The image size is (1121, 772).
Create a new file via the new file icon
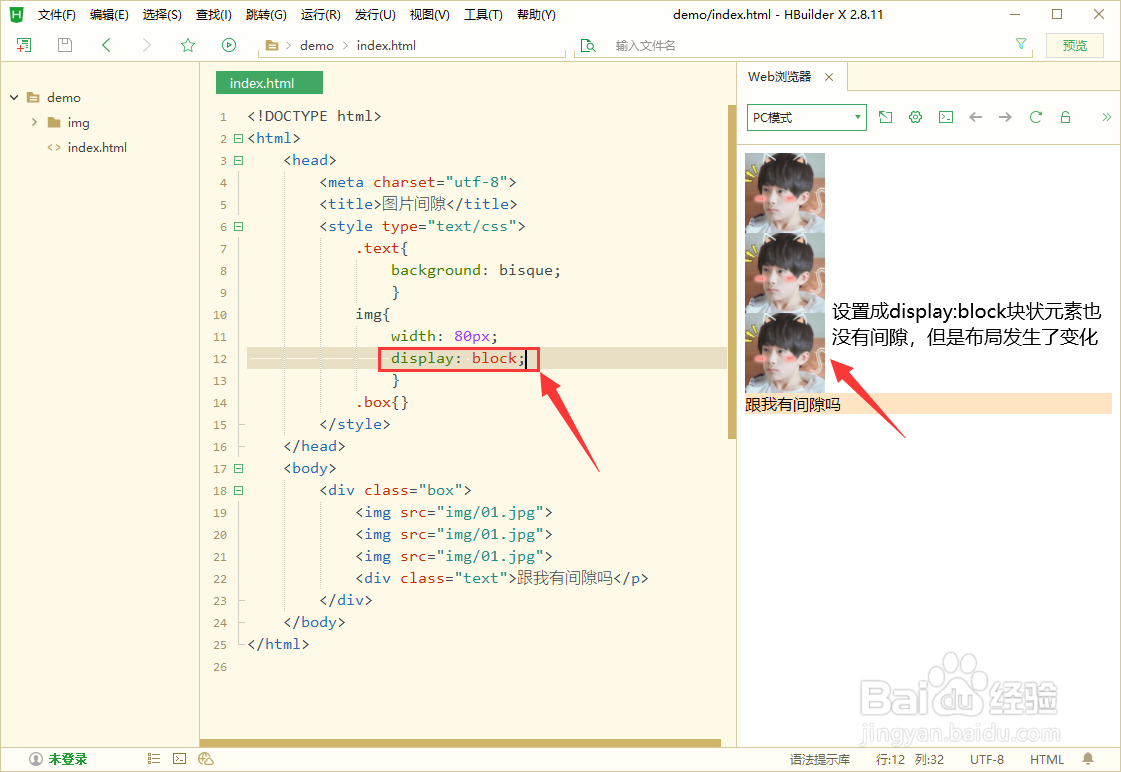coord(23,45)
